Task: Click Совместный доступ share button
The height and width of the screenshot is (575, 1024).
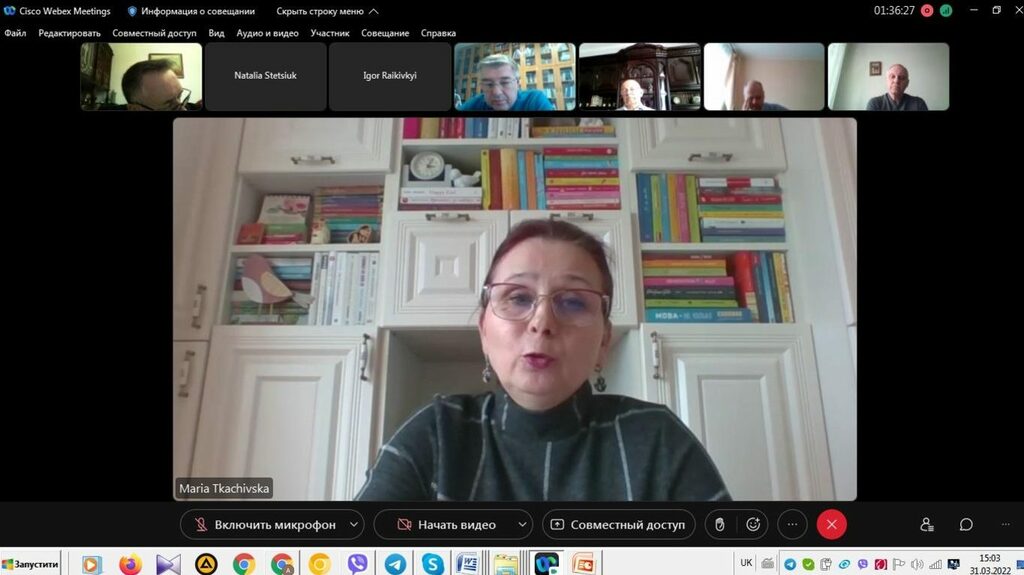Action: [618, 524]
